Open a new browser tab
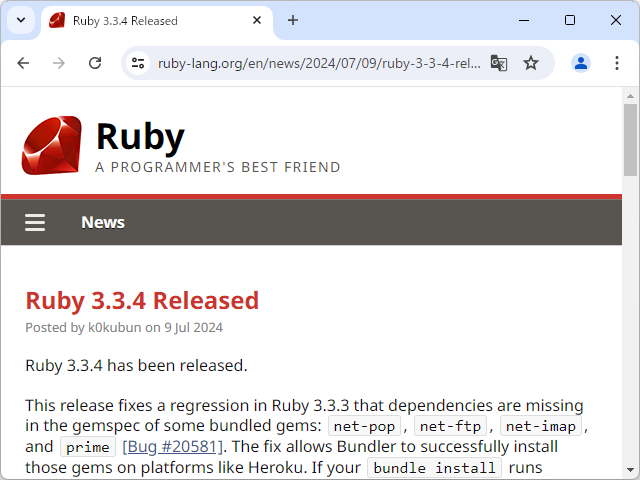This screenshot has width=640, height=480. click(293, 20)
